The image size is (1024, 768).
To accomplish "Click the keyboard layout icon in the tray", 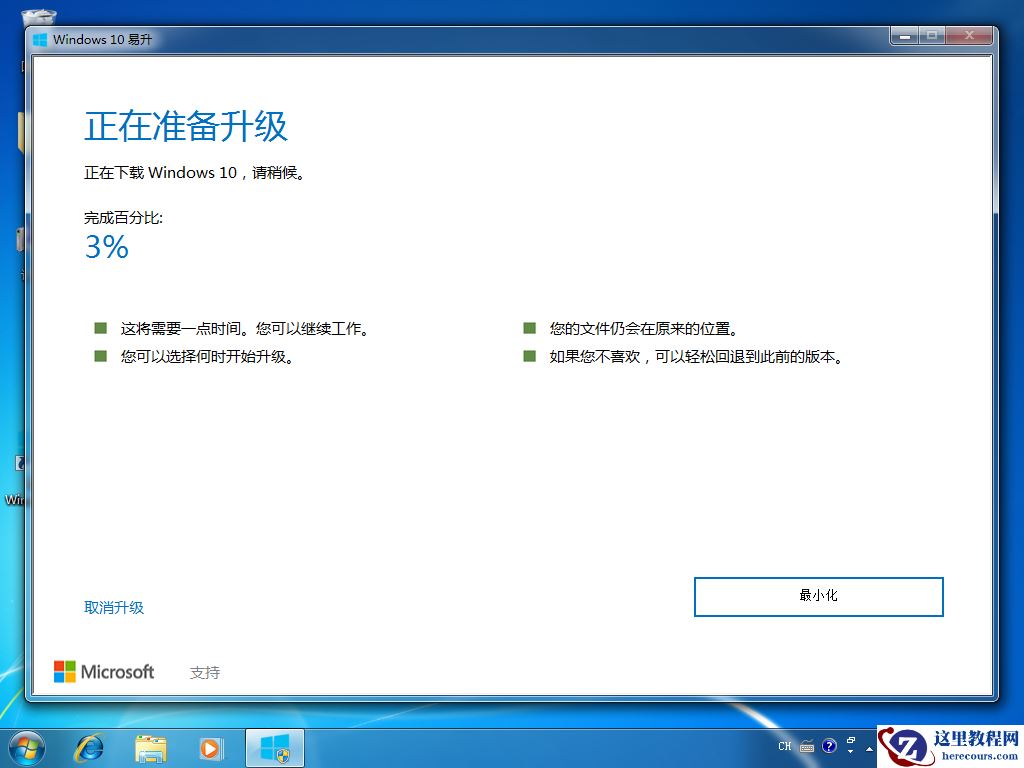I will click(806, 746).
